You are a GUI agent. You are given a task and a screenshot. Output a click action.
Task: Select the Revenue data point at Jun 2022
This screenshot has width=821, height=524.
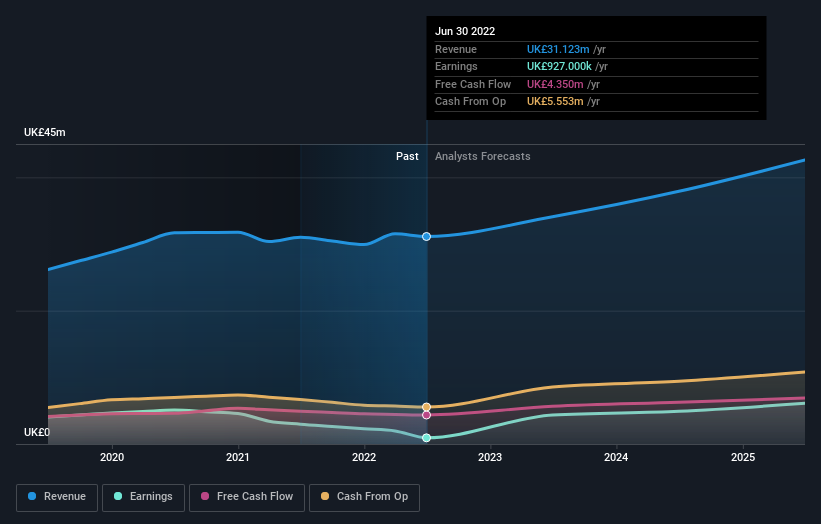[427, 237]
